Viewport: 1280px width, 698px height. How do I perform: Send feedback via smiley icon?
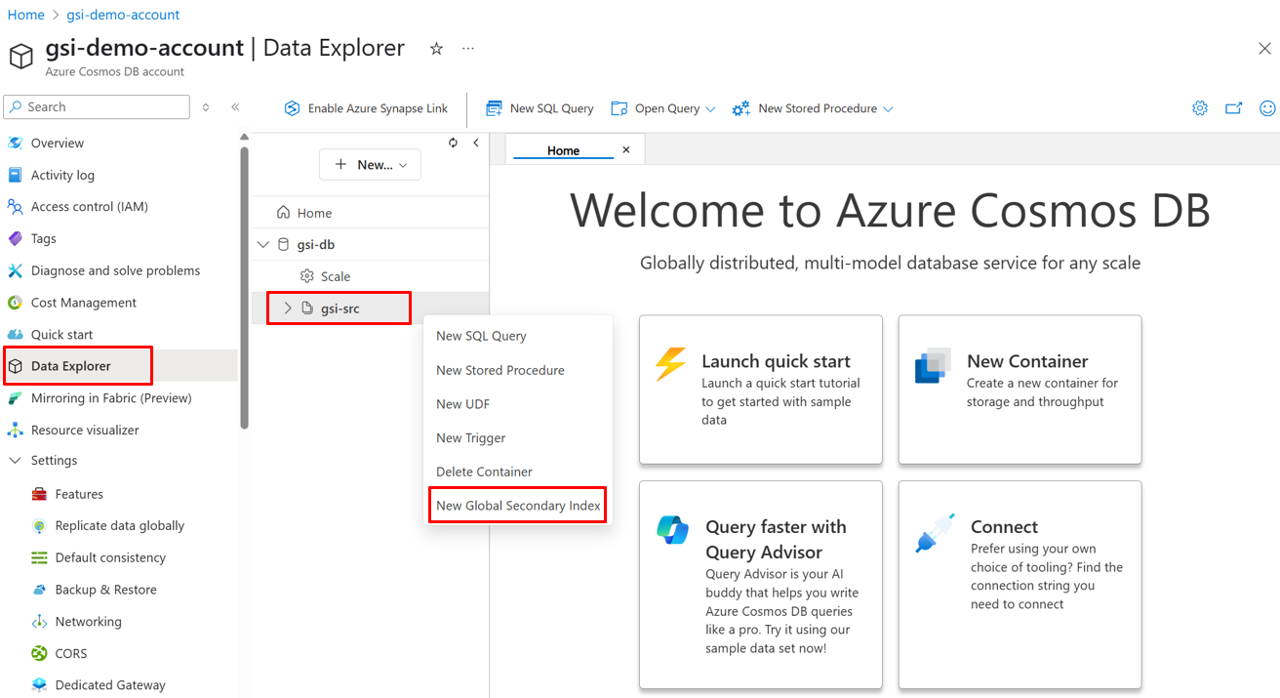click(1267, 108)
